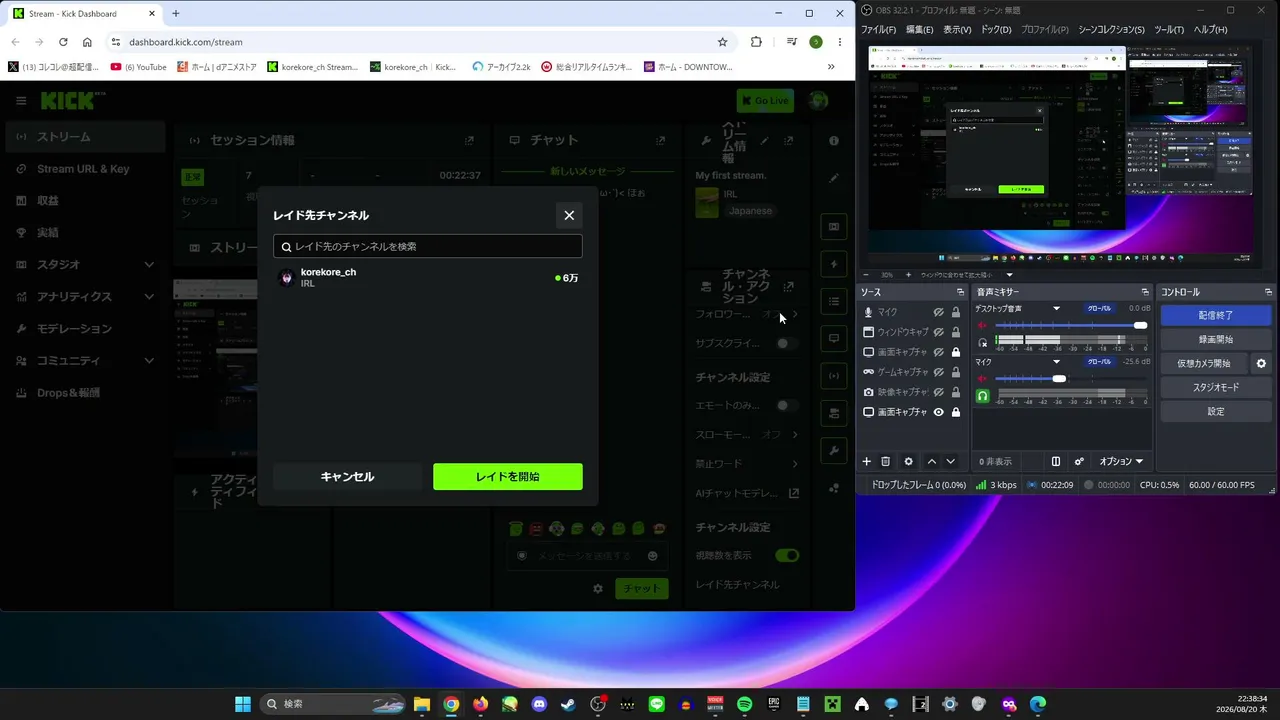1280x720 pixels.
Task: Toggle visibility of the 映像キャプチャ source
Action: pos(938,392)
